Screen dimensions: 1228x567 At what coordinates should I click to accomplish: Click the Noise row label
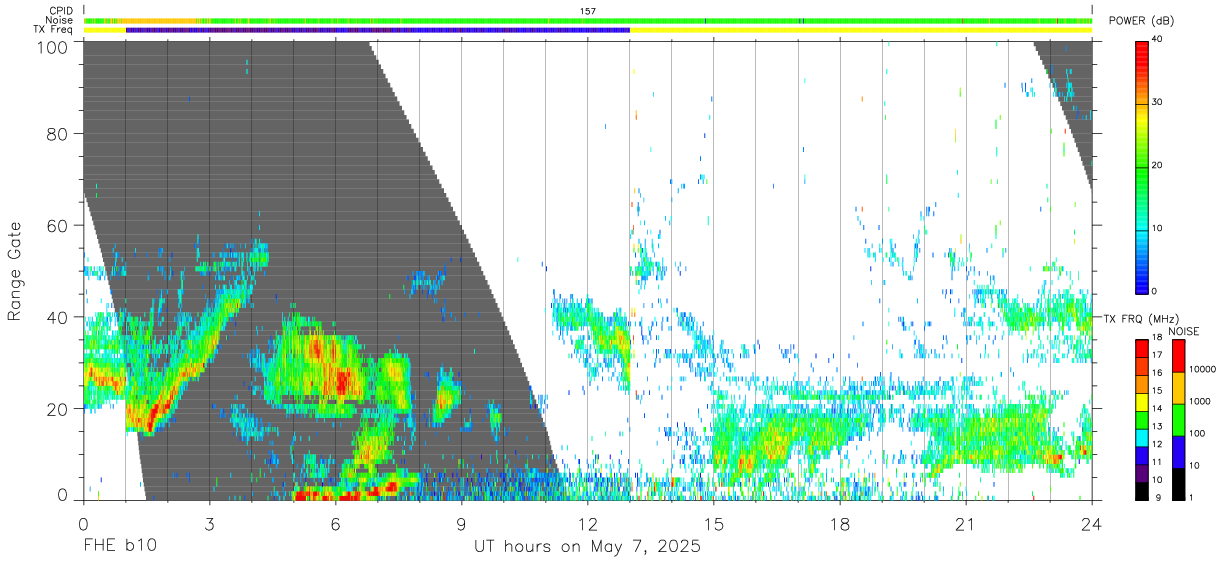59,20
